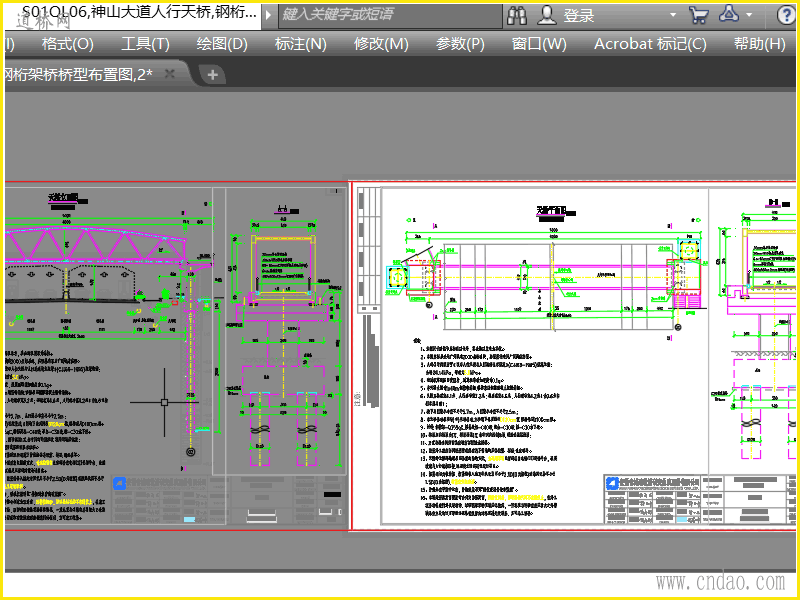Open the Acrobat 标记(C) menu
The image size is (800, 600).
[650, 44]
